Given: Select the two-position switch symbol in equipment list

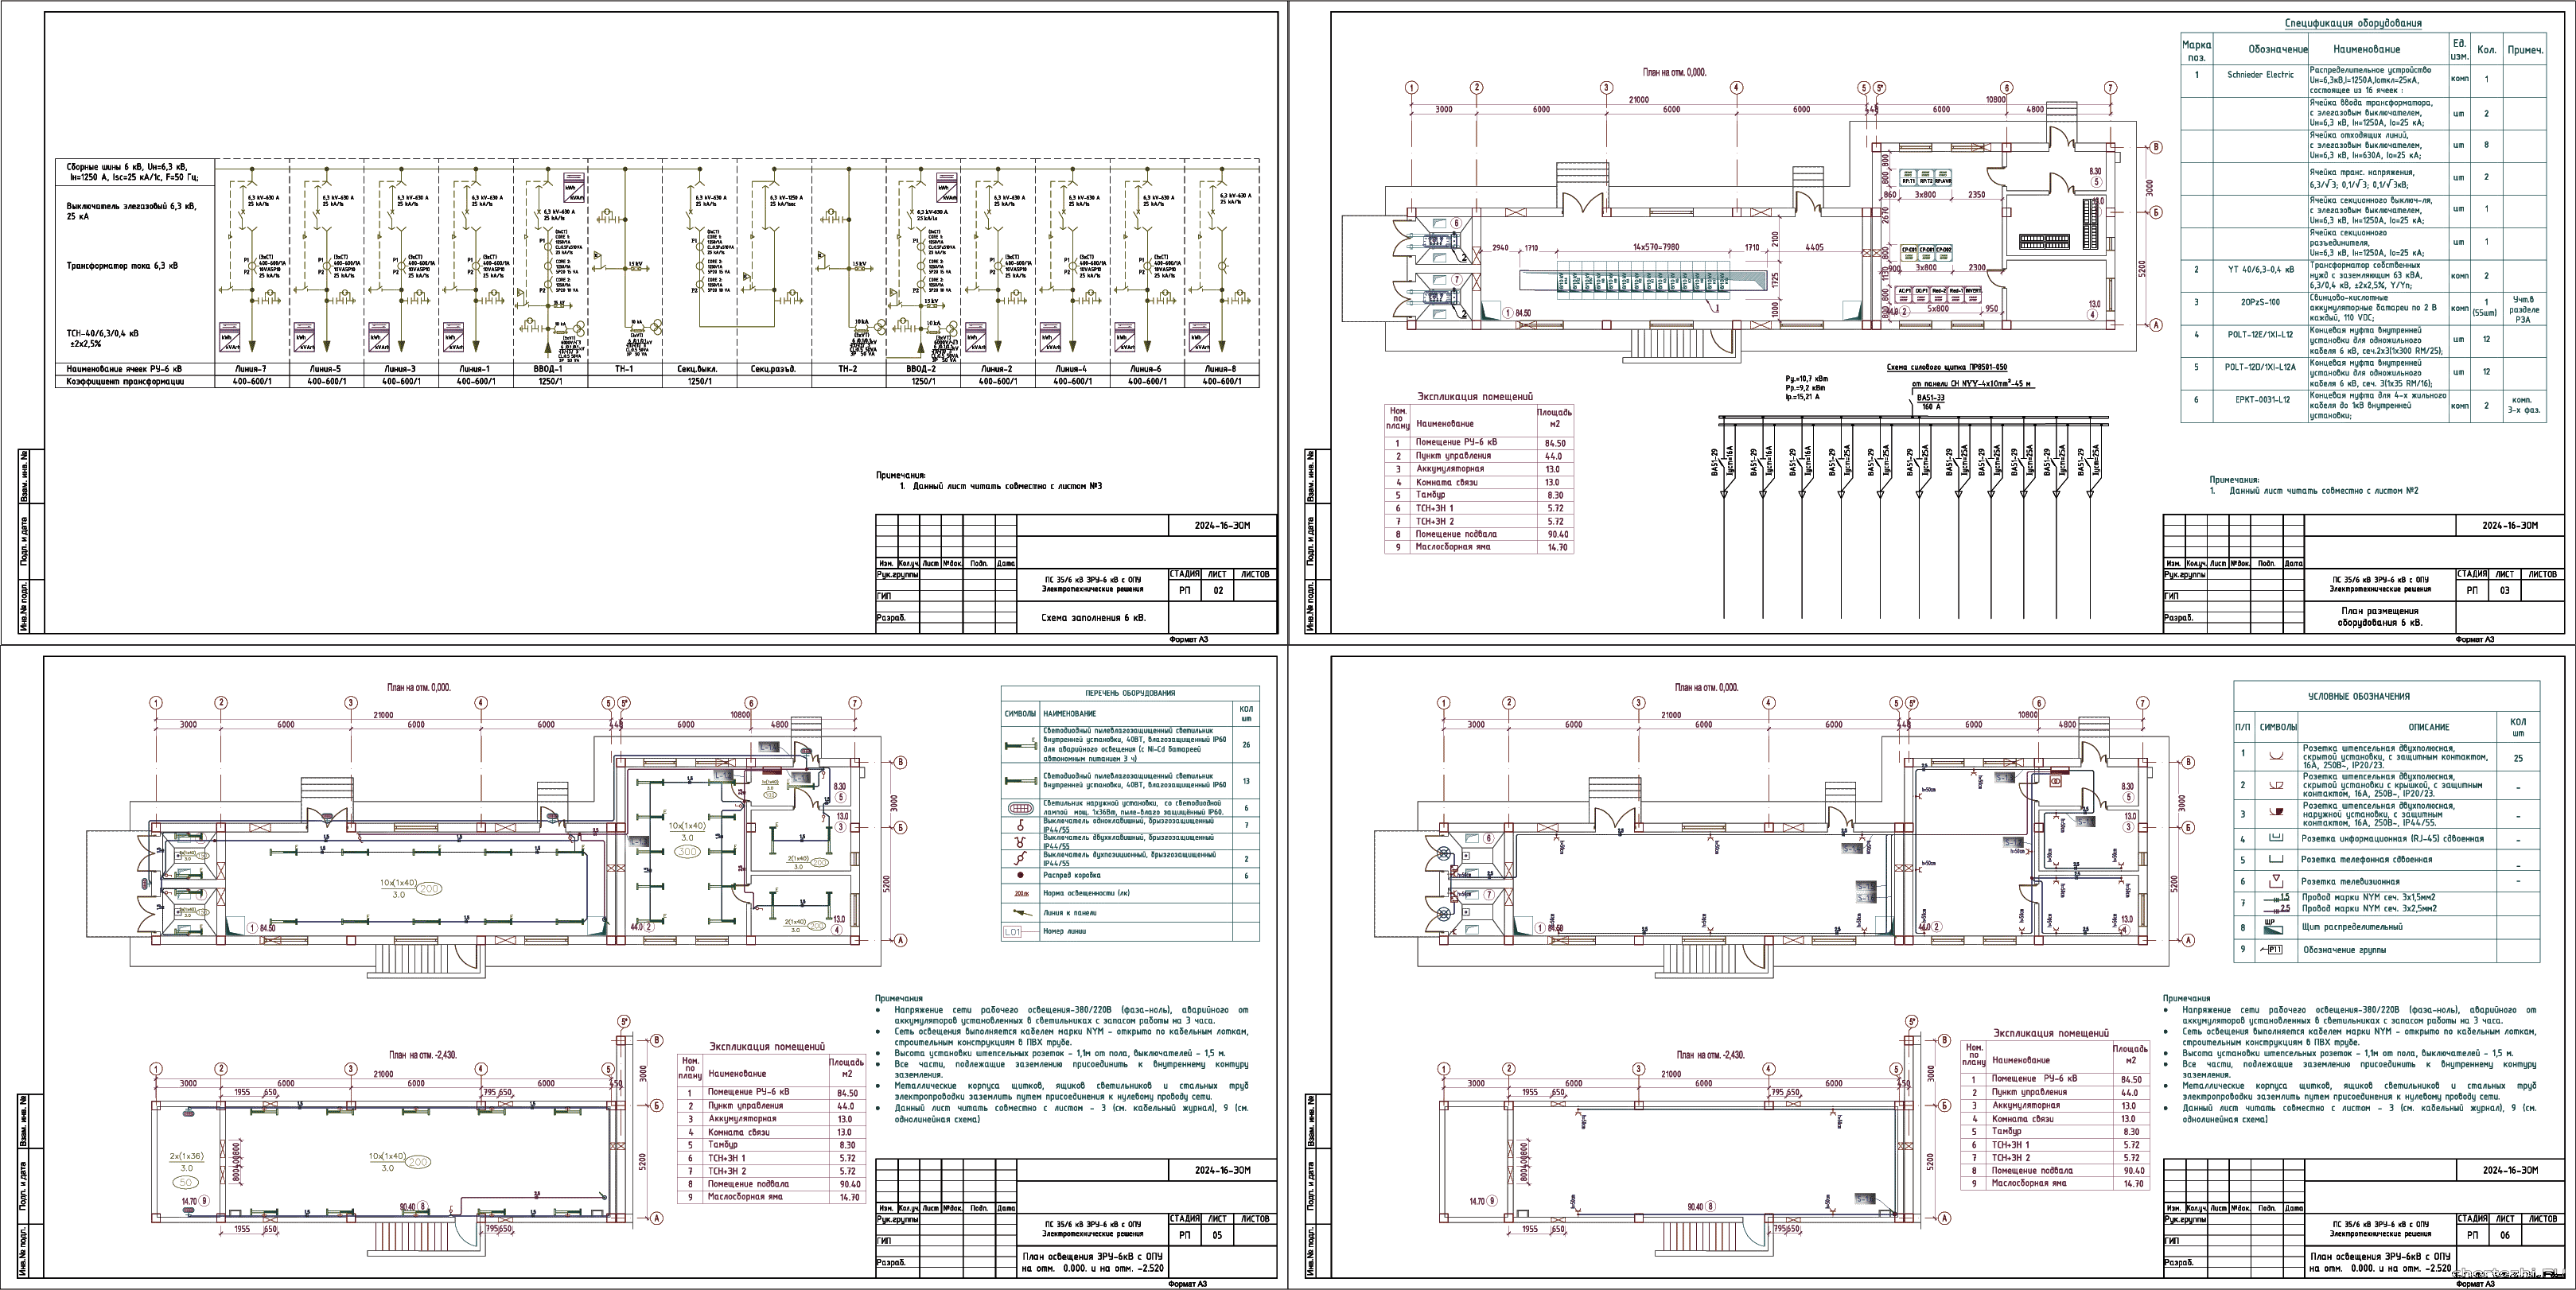Looking at the screenshot, I should (x=1020, y=858).
